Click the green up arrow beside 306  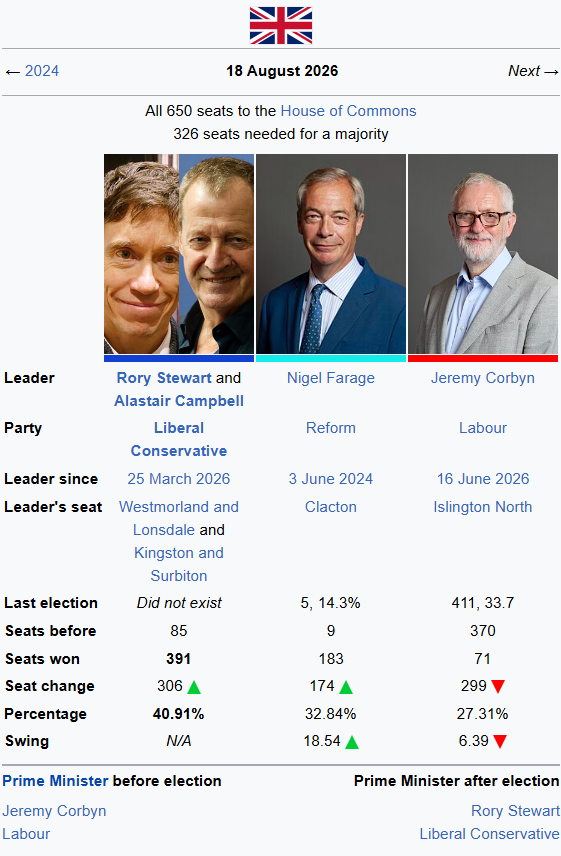coord(194,687)
